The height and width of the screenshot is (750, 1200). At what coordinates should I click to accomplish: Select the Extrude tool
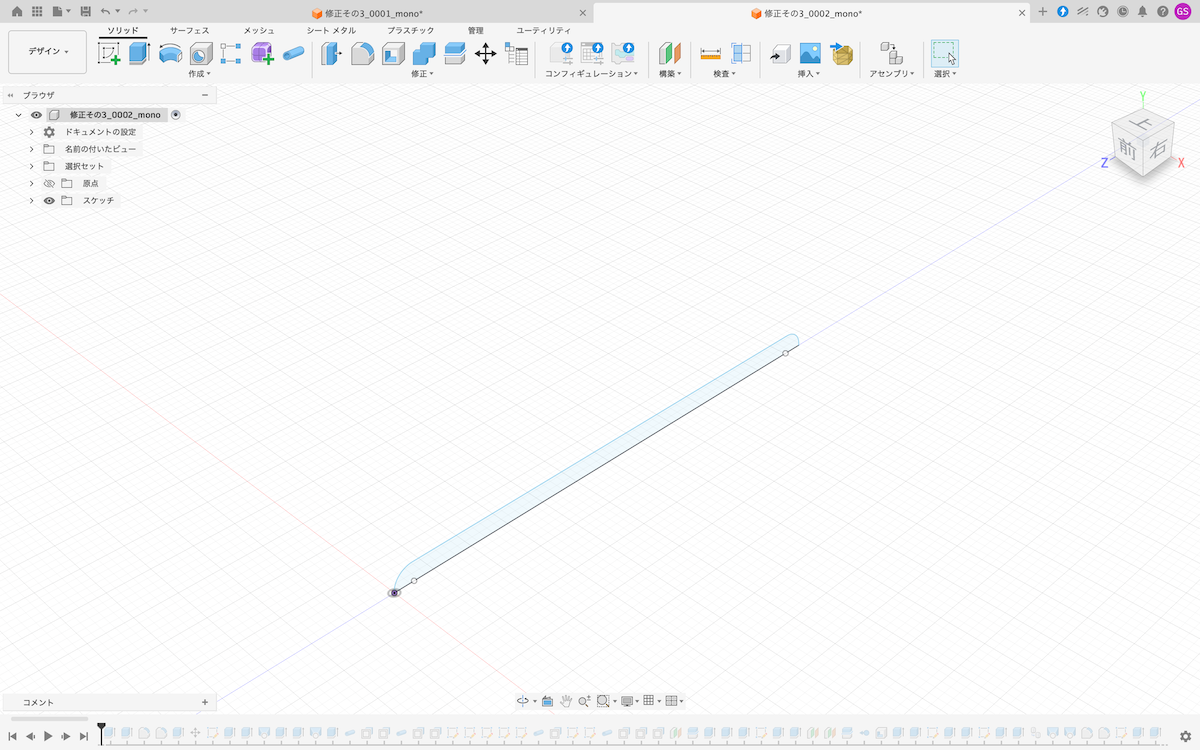139,53
